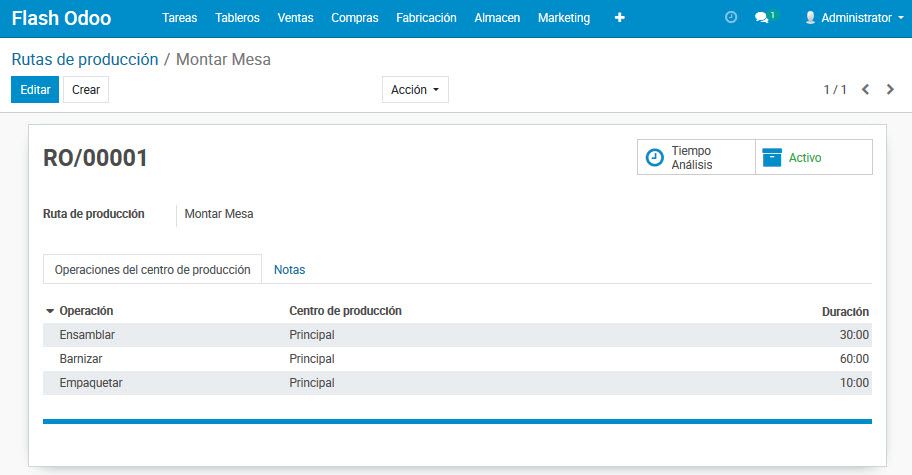Toggle the Activo archive button
Viewport: 912px width, 475px height.
pyautogui.click(x=813, y=157)
